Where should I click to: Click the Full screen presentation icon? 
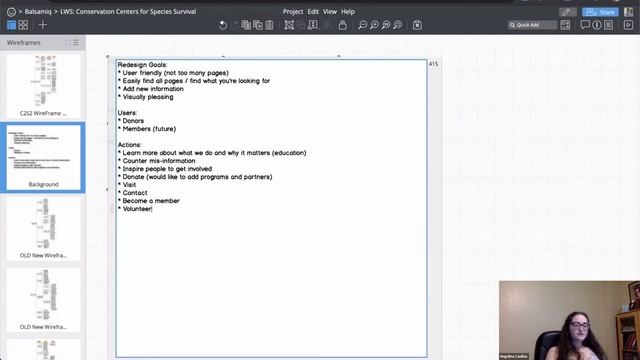click(628, 25)
